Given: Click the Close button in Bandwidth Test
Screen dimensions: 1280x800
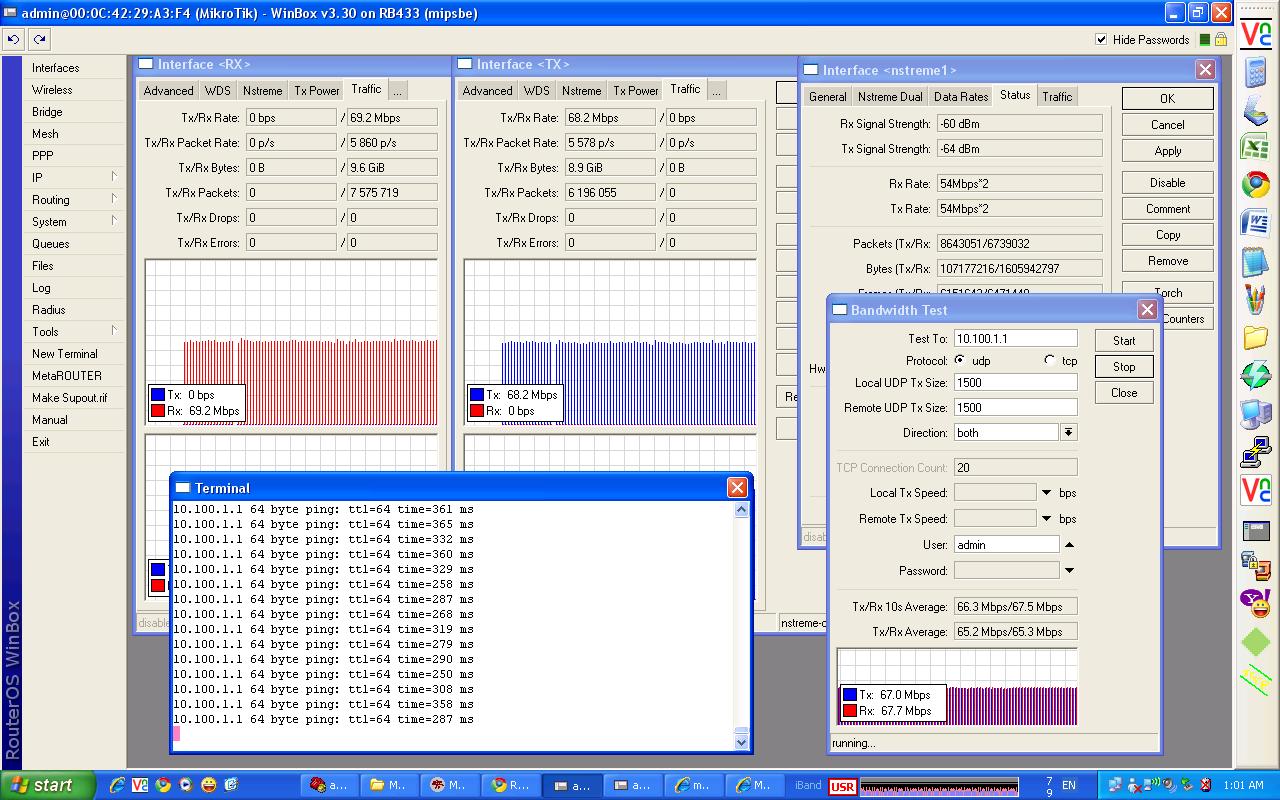Looking at the screenshot, I should tap(1124, 393).
